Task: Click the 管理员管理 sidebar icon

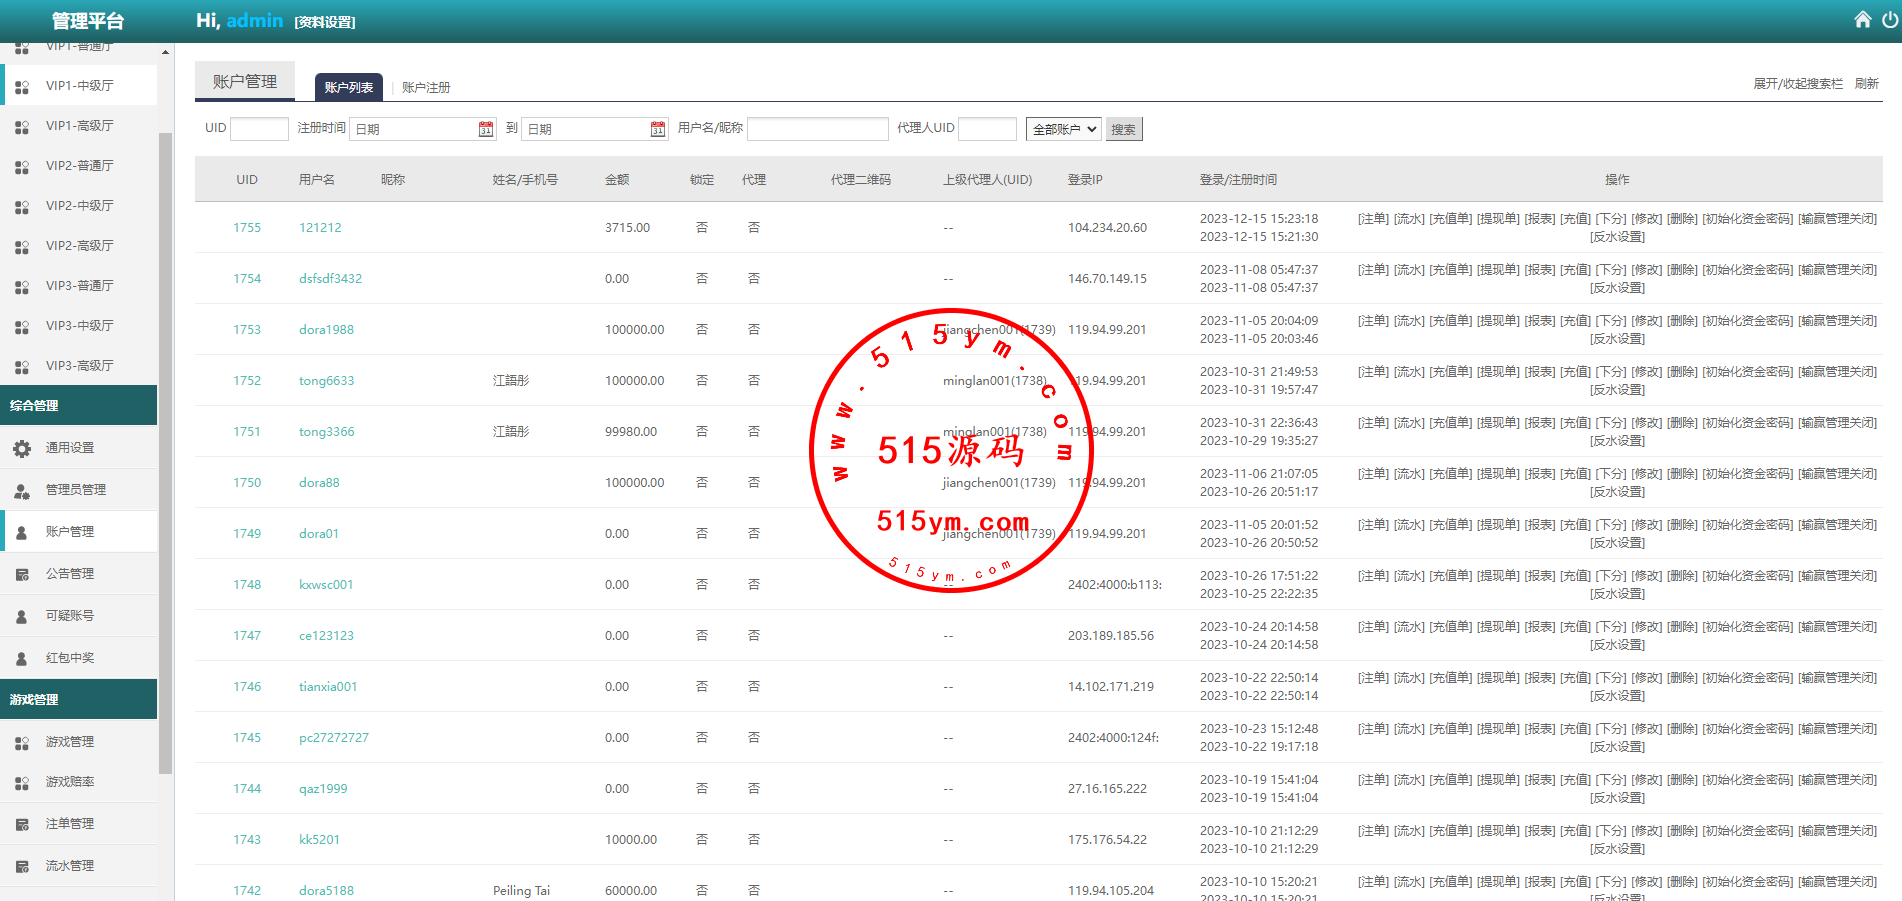Action: 22,491
